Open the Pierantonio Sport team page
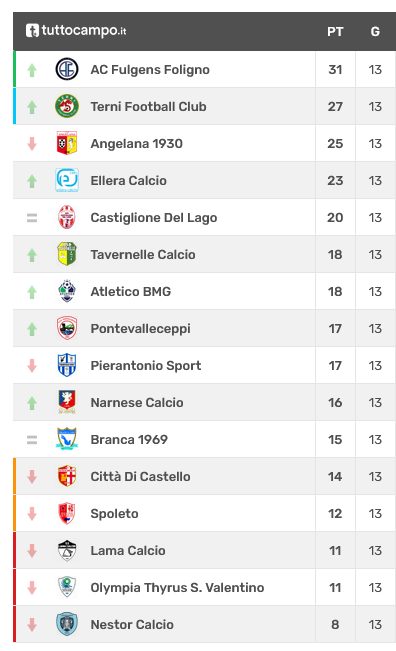The height and width of the screenshot is (651, 396). (146, 365)
